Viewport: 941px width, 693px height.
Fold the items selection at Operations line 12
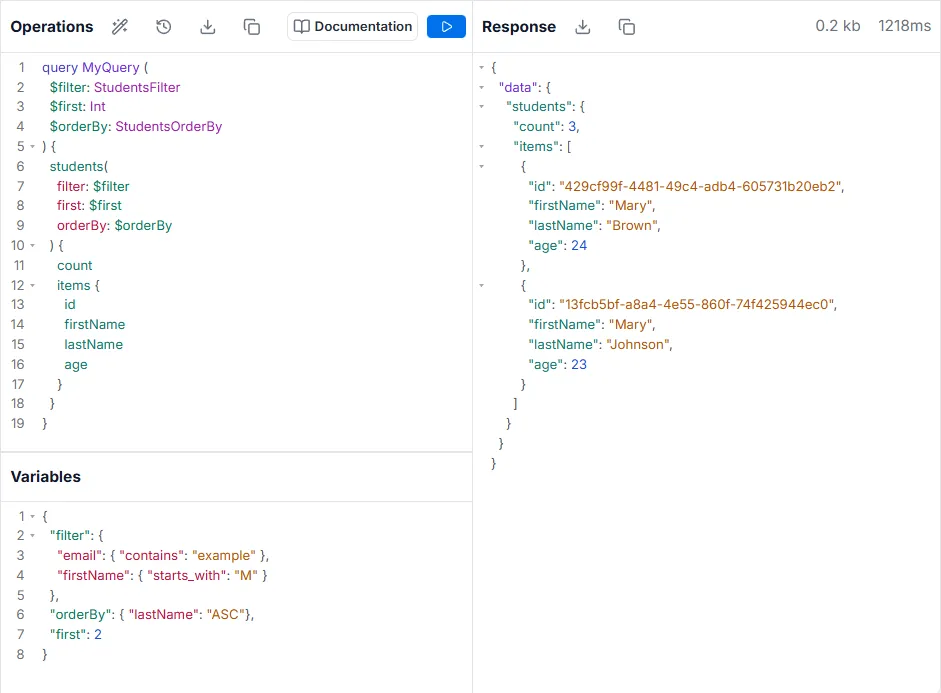(x=32, y=286)
